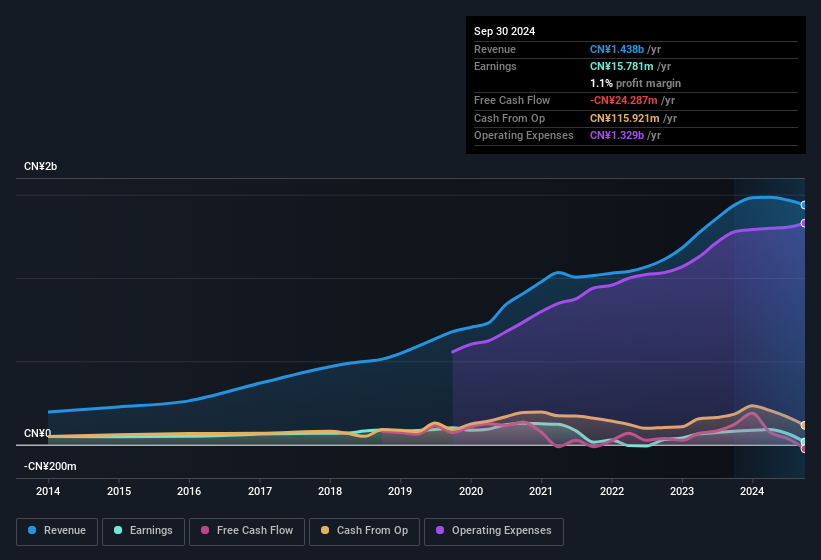The width and height of the screenshot is (821, 560).
Task: Click the Free Cash Flow endpoint marker
Action: click(x=804, y=449)
